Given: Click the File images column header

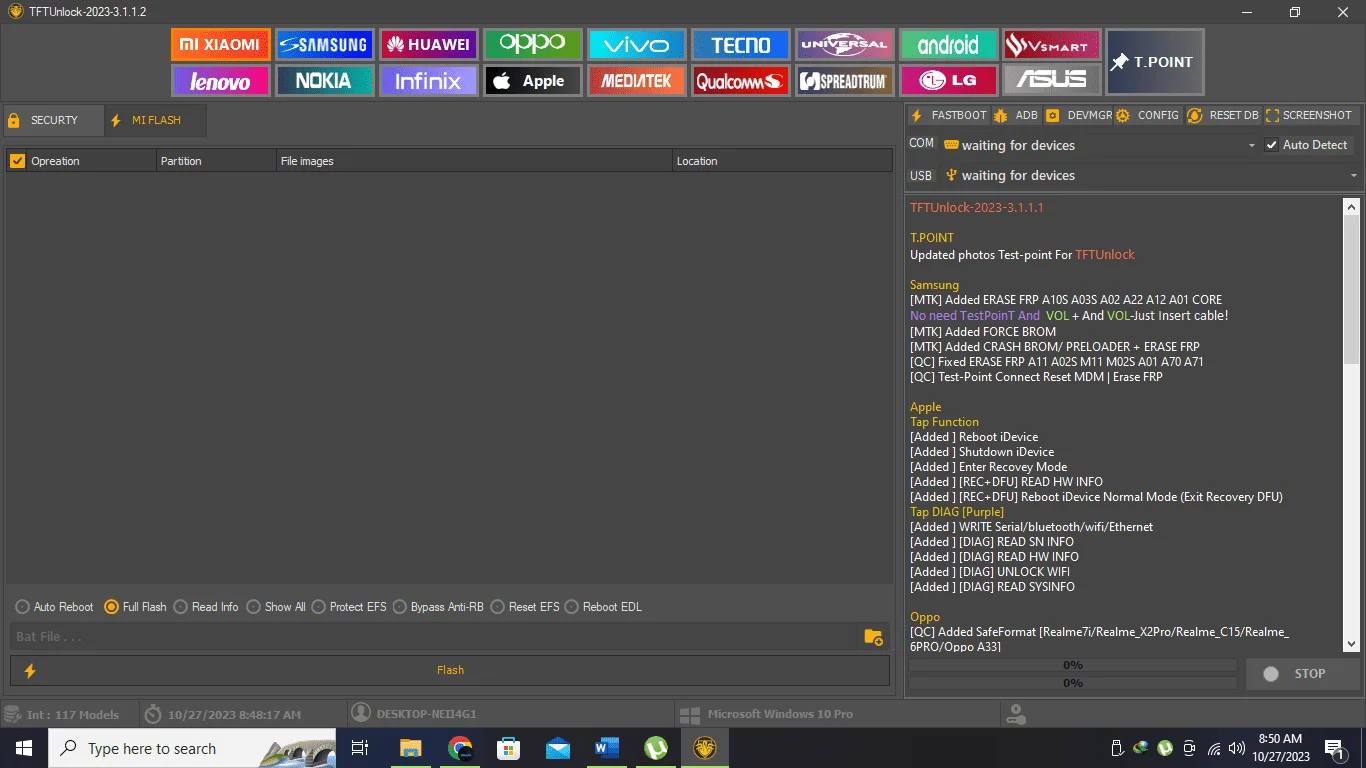Looking at the screenshot, I should tap(475, 160).
